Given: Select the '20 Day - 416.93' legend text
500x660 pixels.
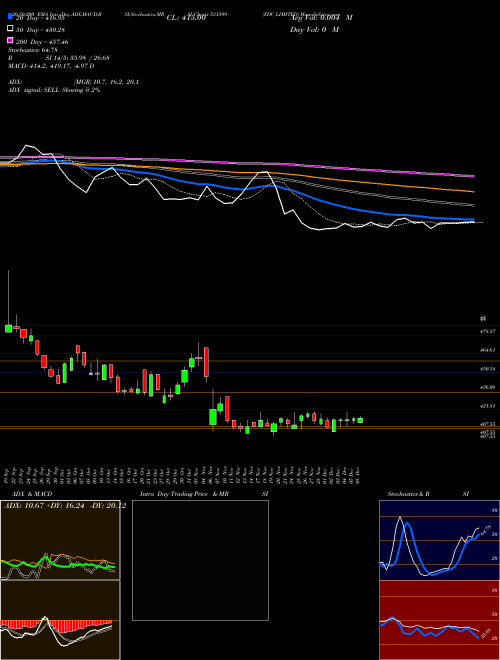Looking at the screenshot, I should [x=40, y=18].
